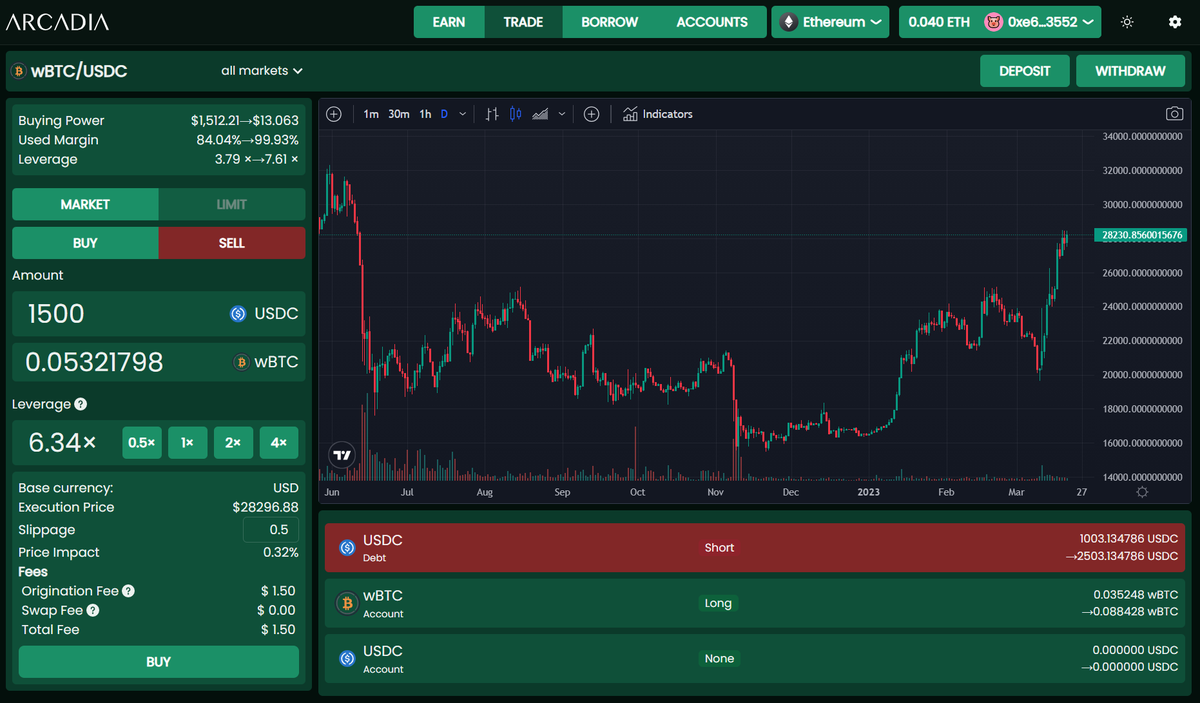Open the EARN tab

tap(449, 22)
